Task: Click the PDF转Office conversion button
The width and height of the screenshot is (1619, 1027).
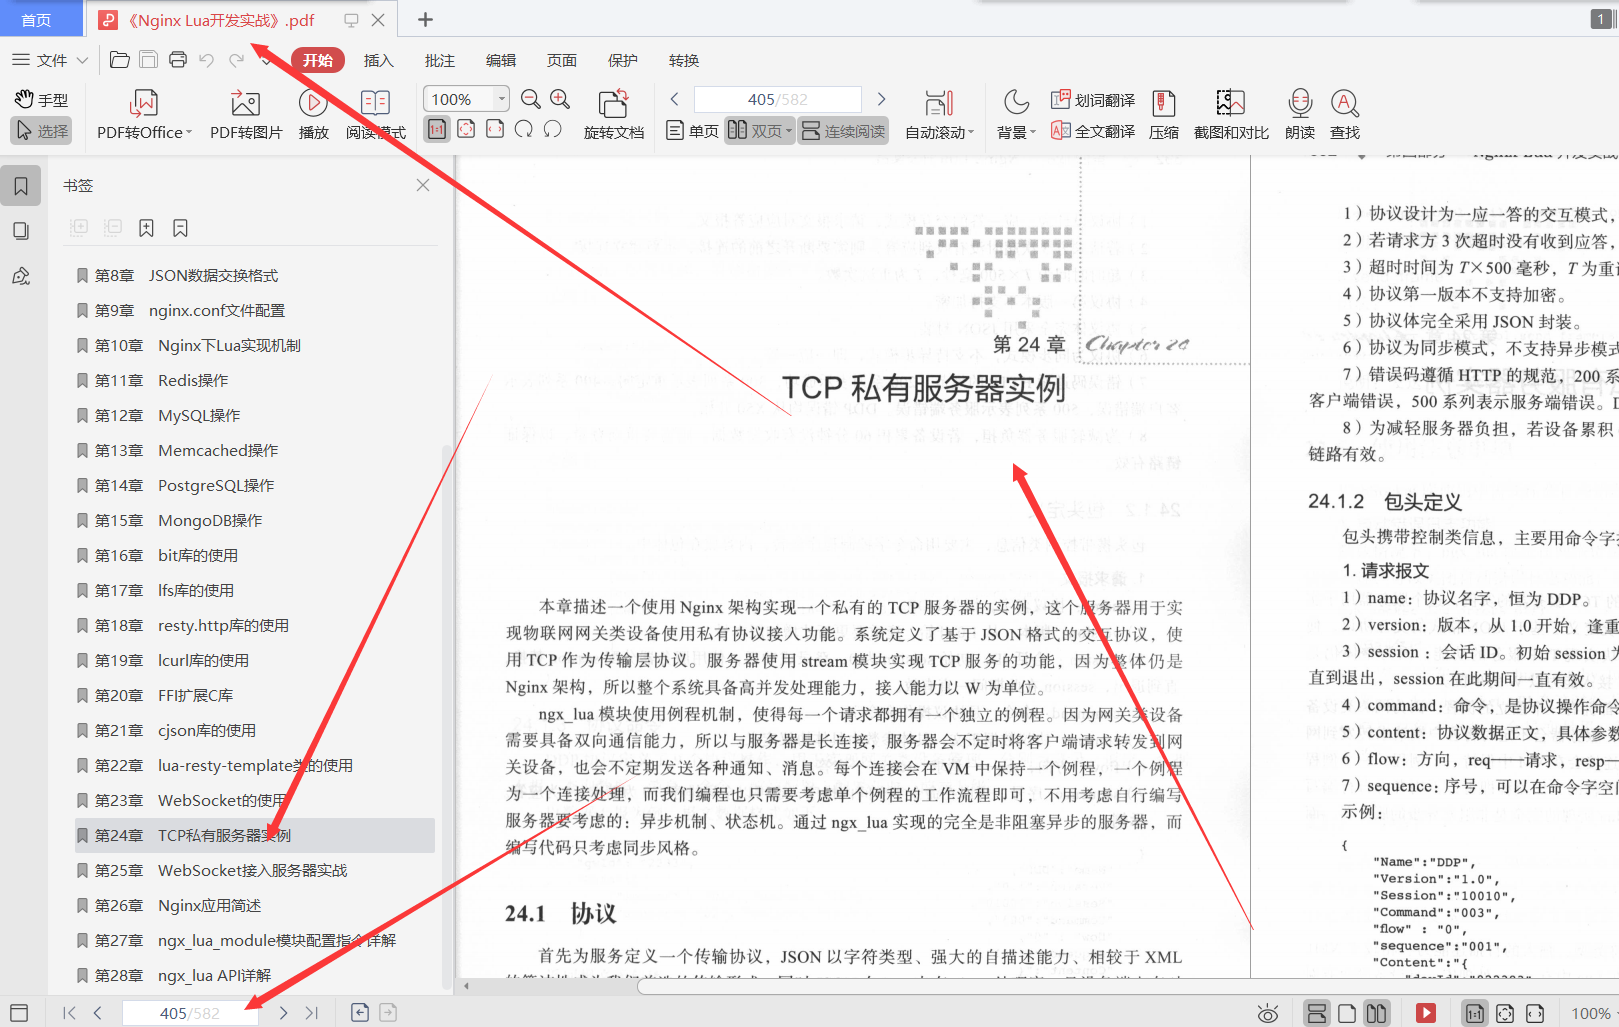Action: (x=143, y=113)
